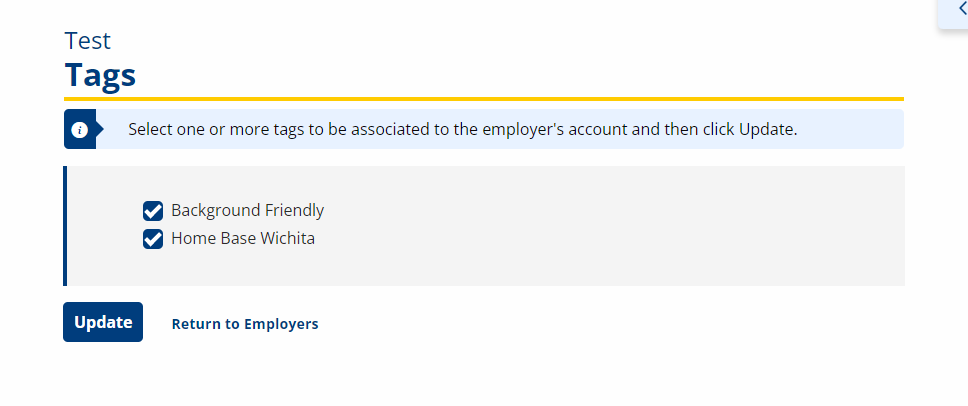968x406 pixels.
Task: Open the slide-out tab at the top-right corner
Action: [953, 14]
